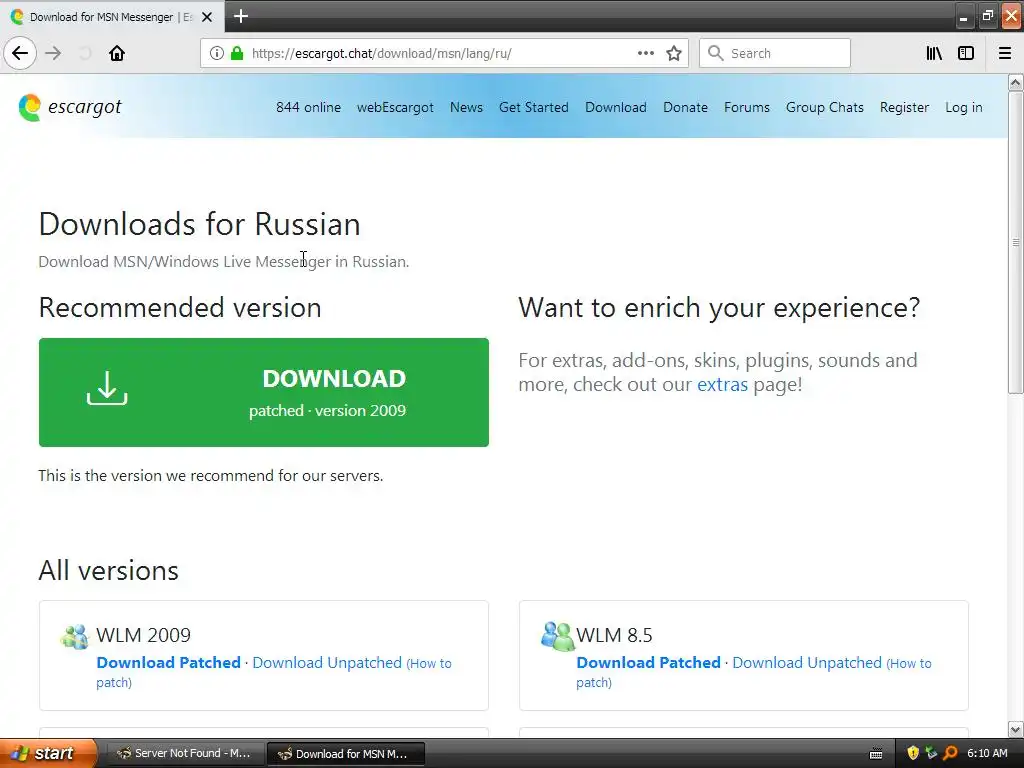Open Group Chats page
The image size is (1024, 768).
point(824,107)
